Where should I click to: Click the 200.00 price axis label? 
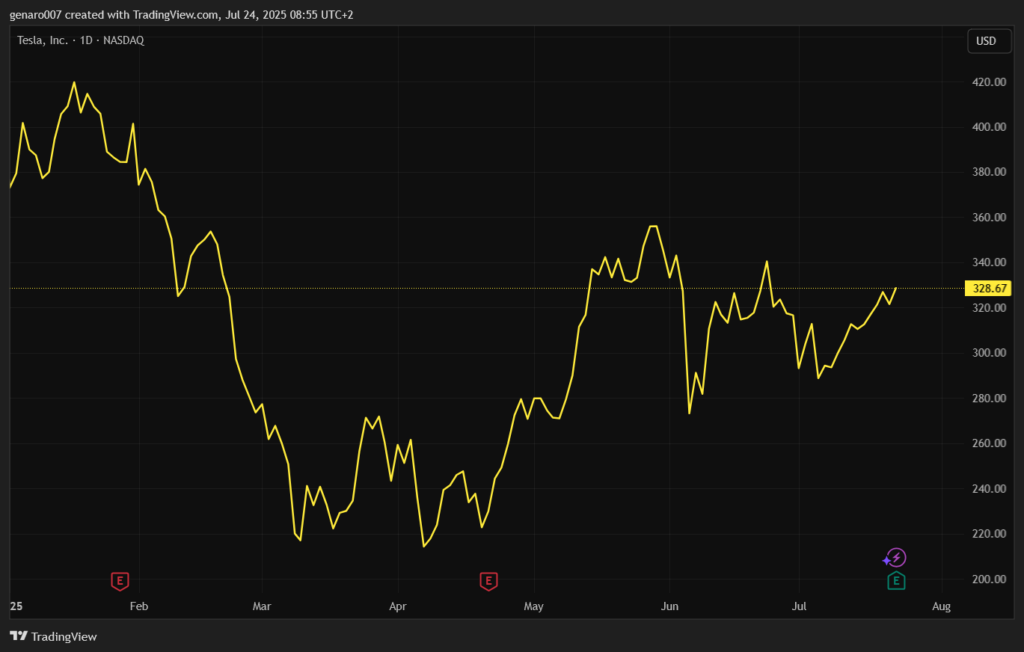(987, 580)
